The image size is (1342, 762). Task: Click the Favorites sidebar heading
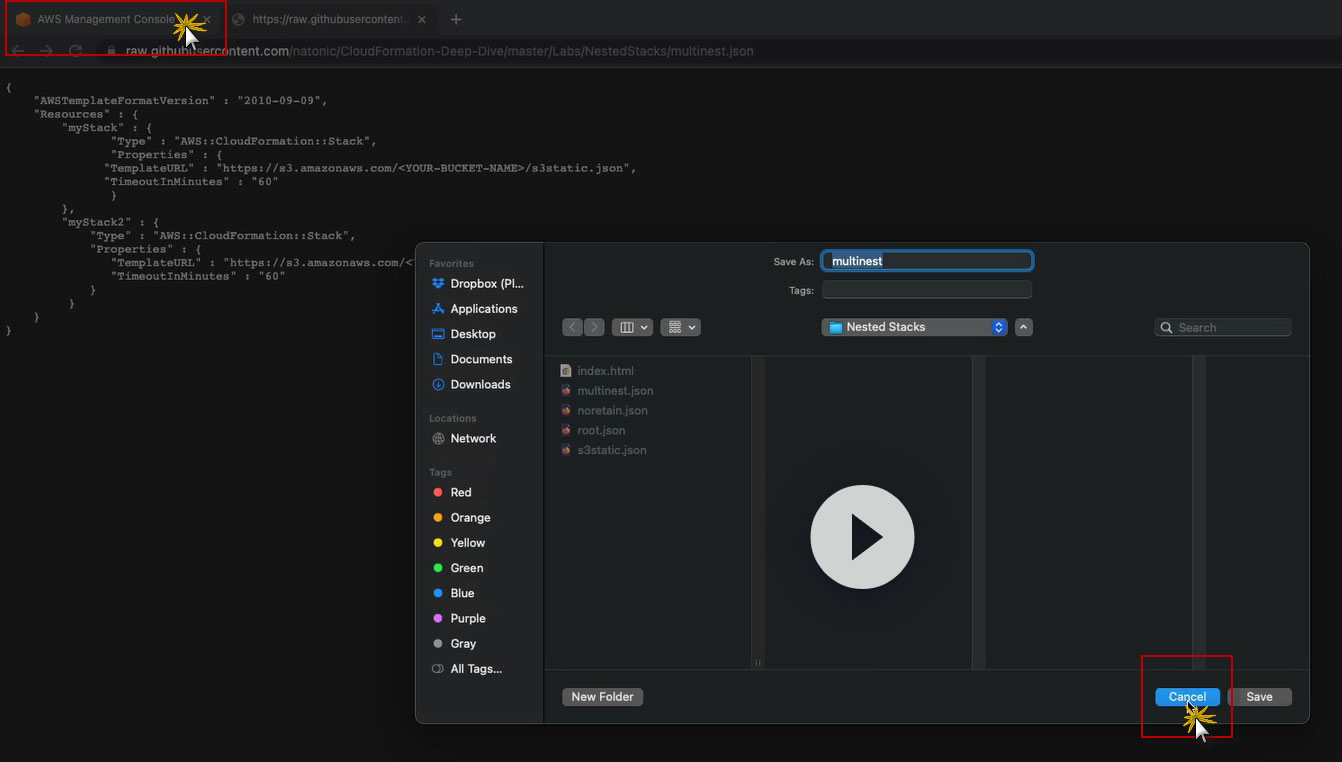tap(451, 264)
